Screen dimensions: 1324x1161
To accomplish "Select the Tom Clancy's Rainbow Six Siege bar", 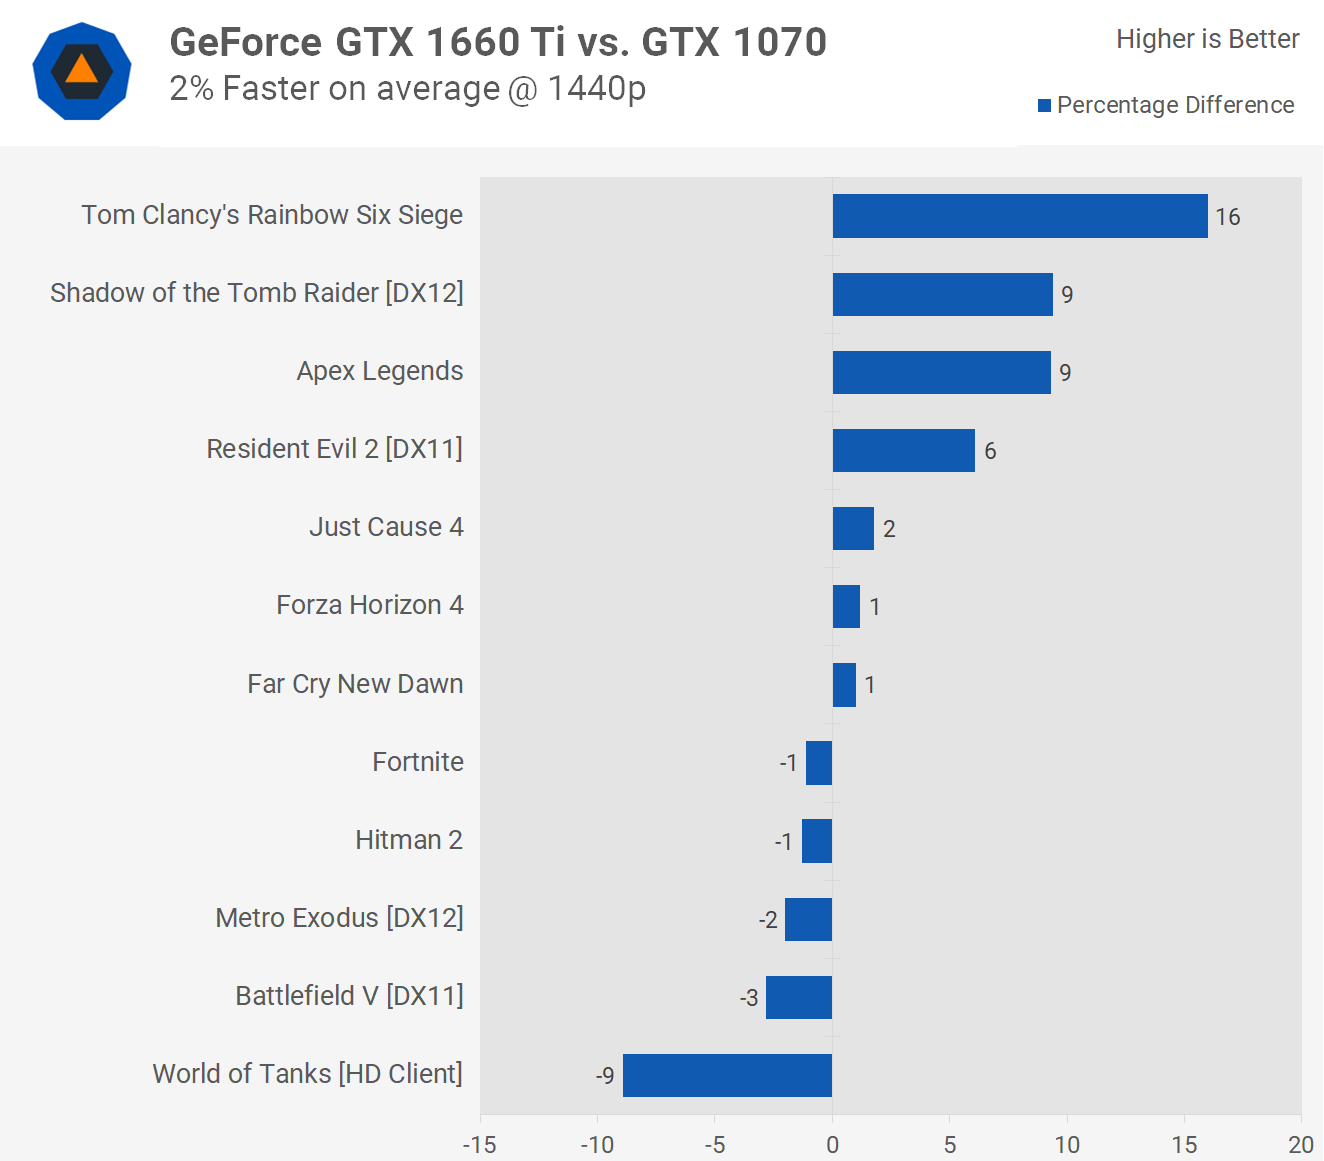I will (x=1019, y=216).
